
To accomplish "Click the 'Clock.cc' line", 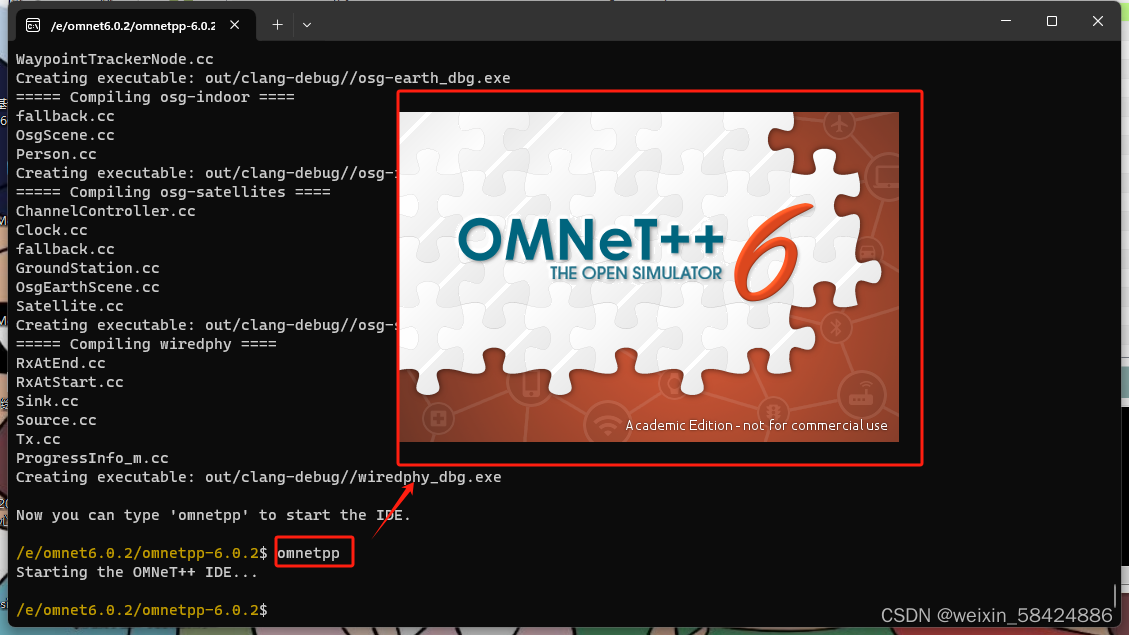I will pos(52,230).
